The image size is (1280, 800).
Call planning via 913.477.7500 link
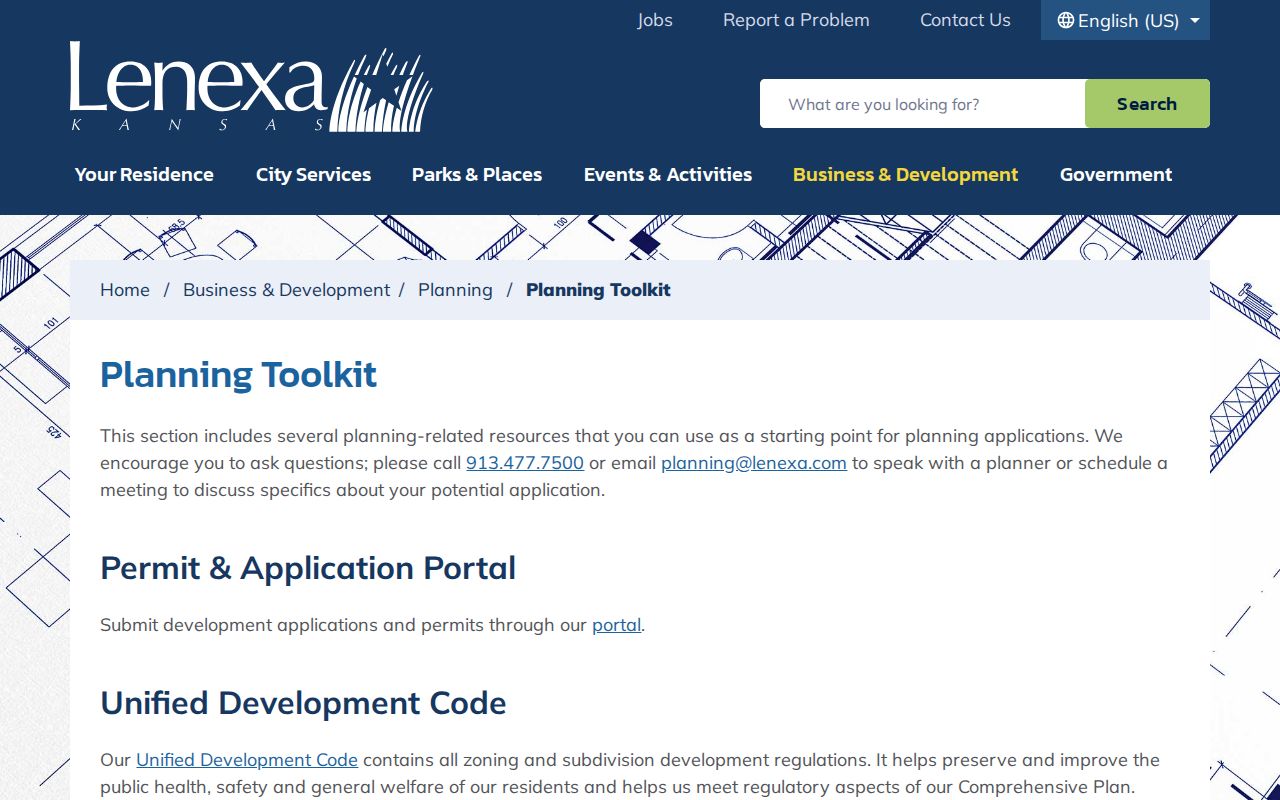click(525, 463)
